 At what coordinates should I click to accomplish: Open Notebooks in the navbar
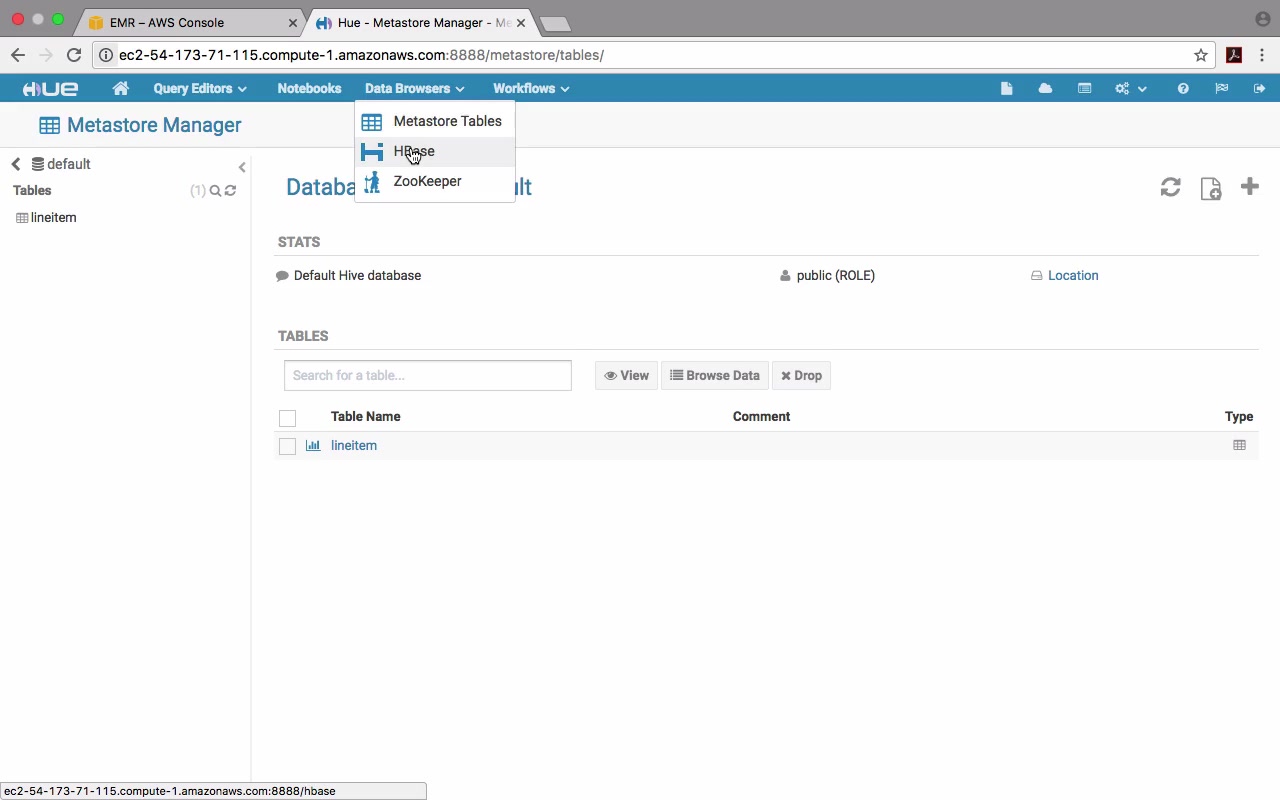coord(309,88)
